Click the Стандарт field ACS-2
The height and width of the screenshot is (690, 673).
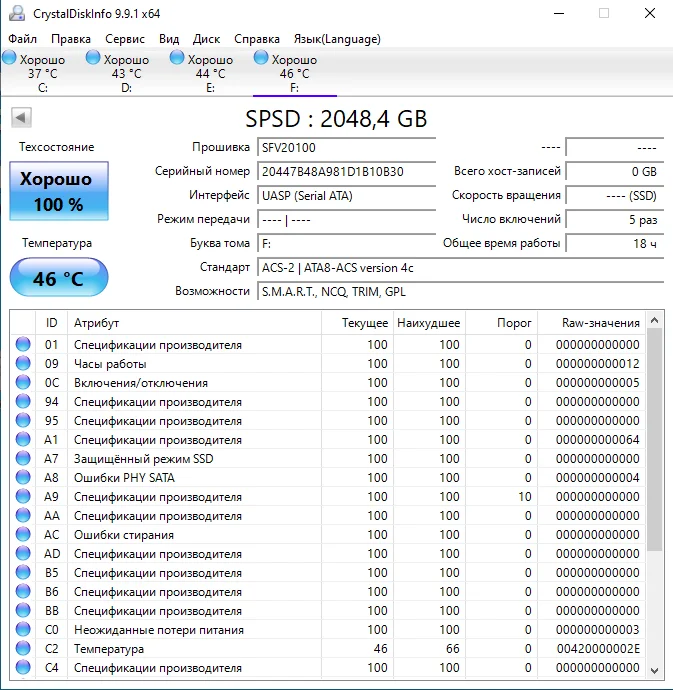[x=460, y=268]
